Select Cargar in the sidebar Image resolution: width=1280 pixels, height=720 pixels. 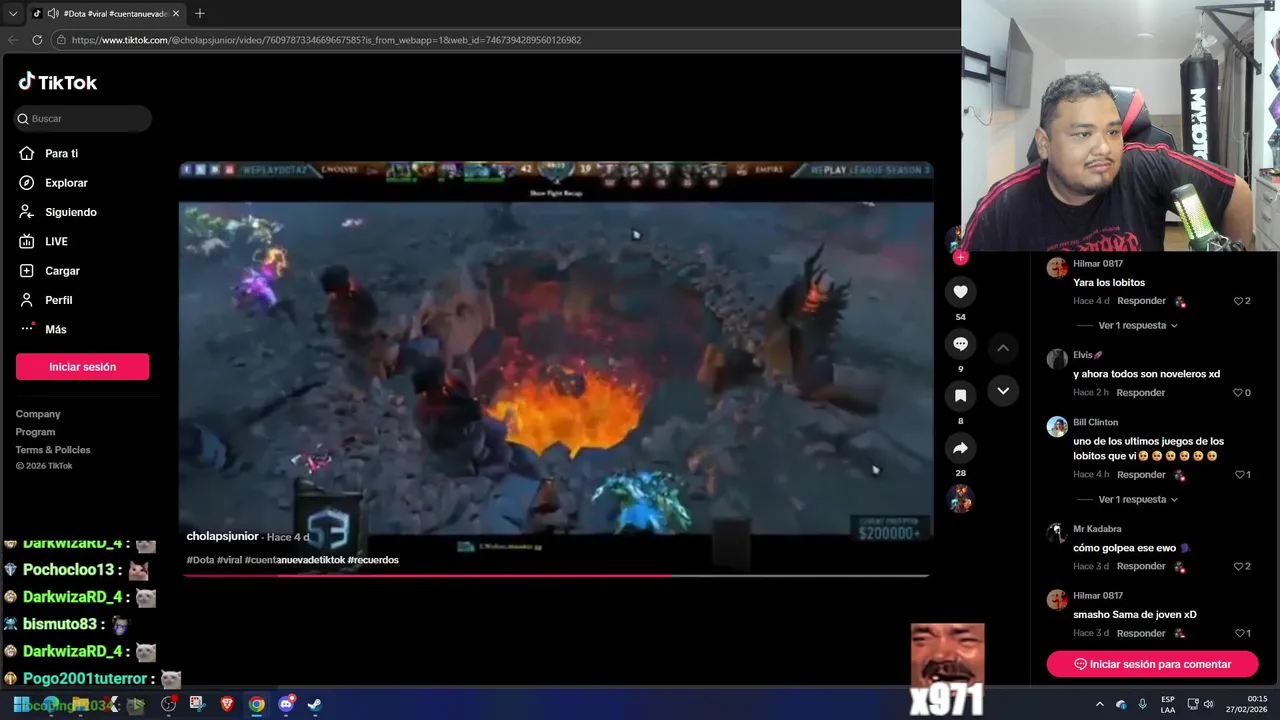tap(49, 271)
